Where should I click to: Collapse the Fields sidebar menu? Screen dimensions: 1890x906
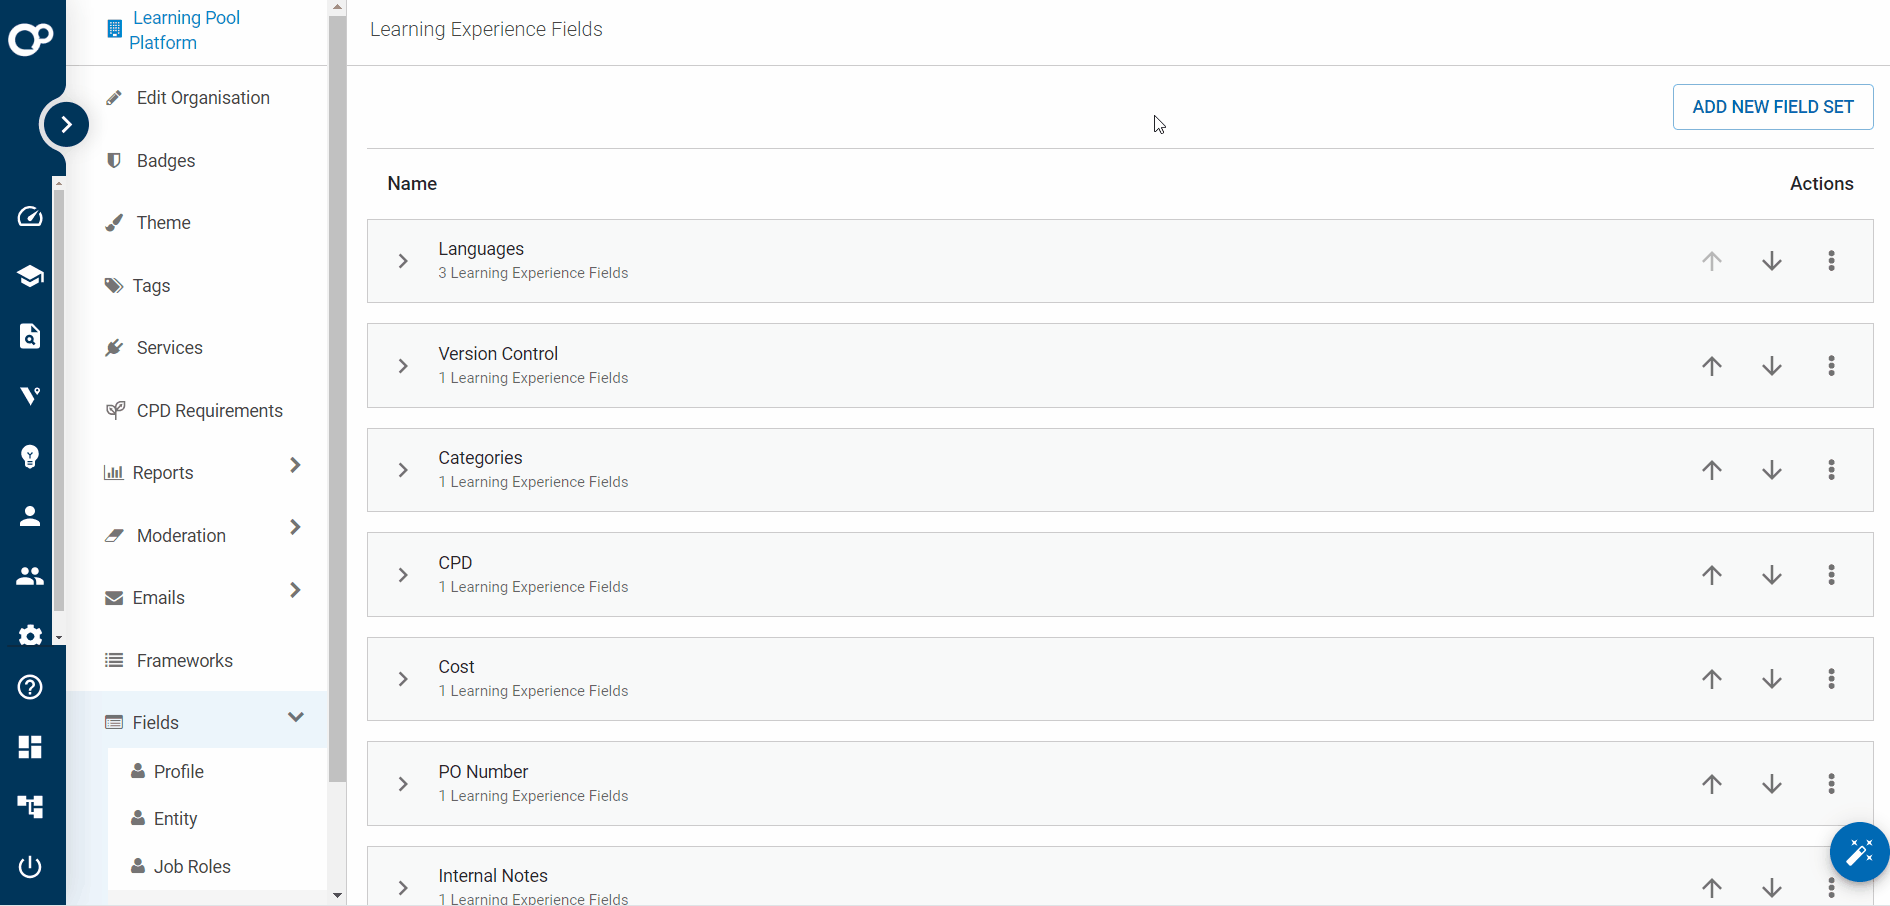pyautogui.click(x=296, y=717)
